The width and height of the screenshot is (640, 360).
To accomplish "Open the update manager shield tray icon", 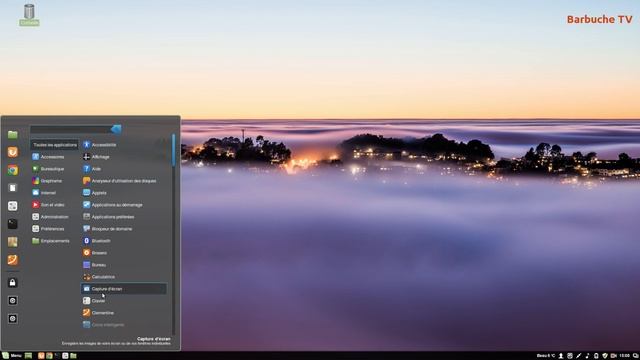I will tap(605, 356).
